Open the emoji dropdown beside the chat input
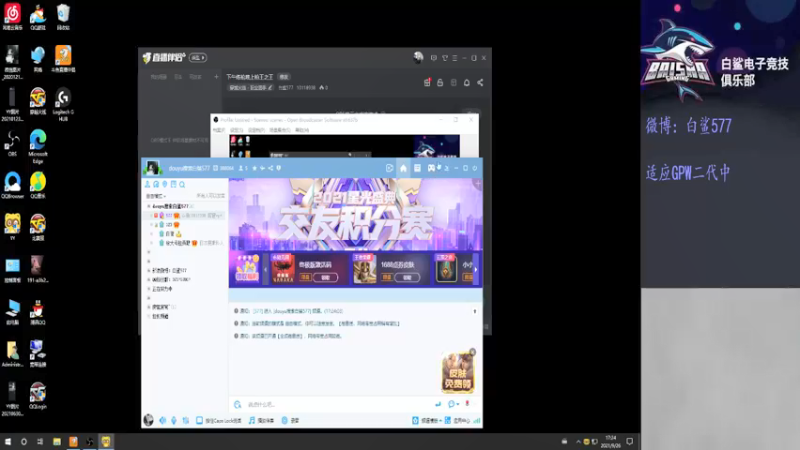This screenshot has height=450, width=800. tap(453, 404)
